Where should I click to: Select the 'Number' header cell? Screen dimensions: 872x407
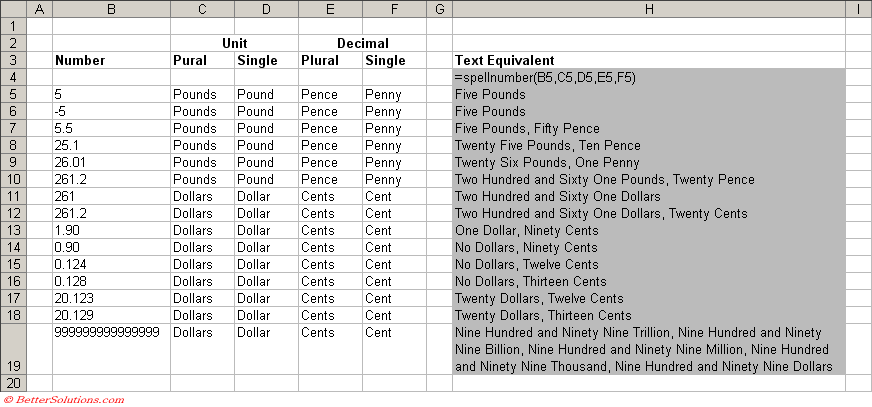tap(110, 60)
